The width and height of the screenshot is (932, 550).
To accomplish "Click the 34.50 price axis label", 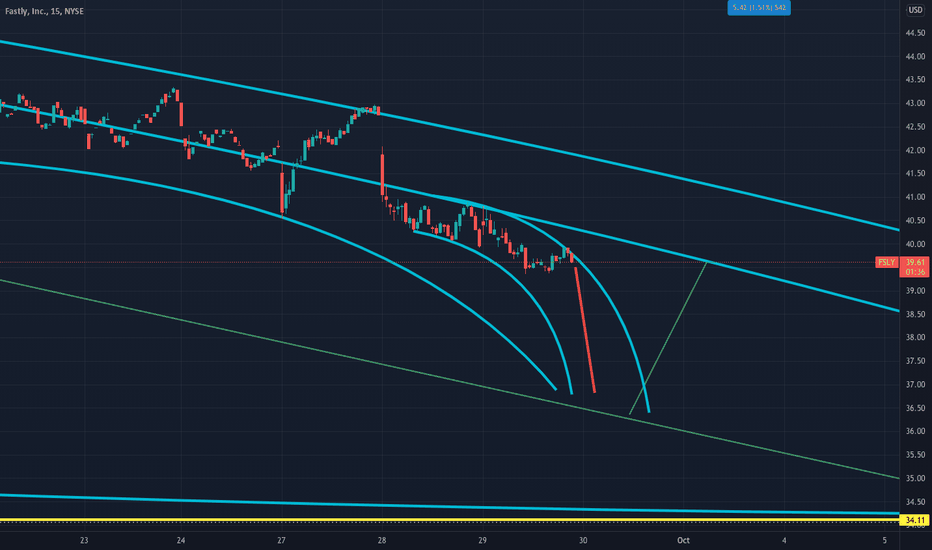I will click(915, 502).
